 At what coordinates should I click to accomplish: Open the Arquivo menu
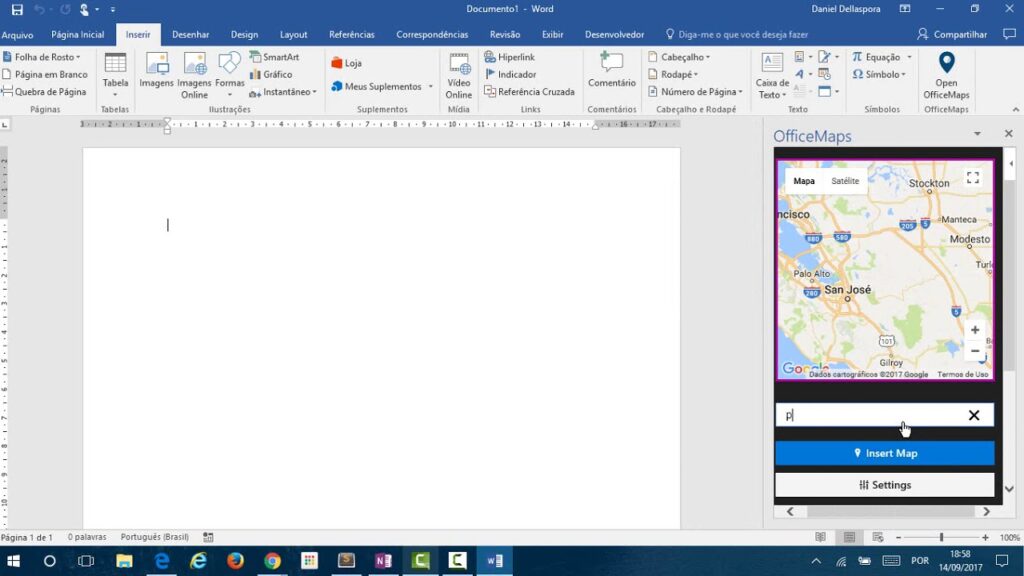tap(17, 35)
